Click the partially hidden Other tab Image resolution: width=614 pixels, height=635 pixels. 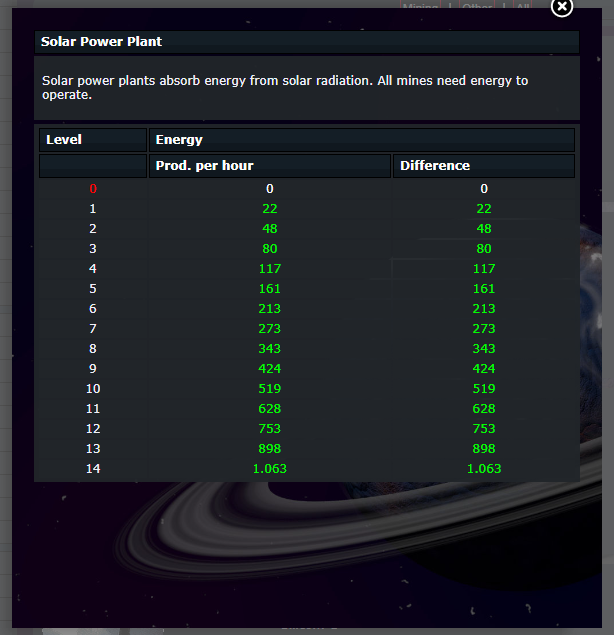(477, 6)
